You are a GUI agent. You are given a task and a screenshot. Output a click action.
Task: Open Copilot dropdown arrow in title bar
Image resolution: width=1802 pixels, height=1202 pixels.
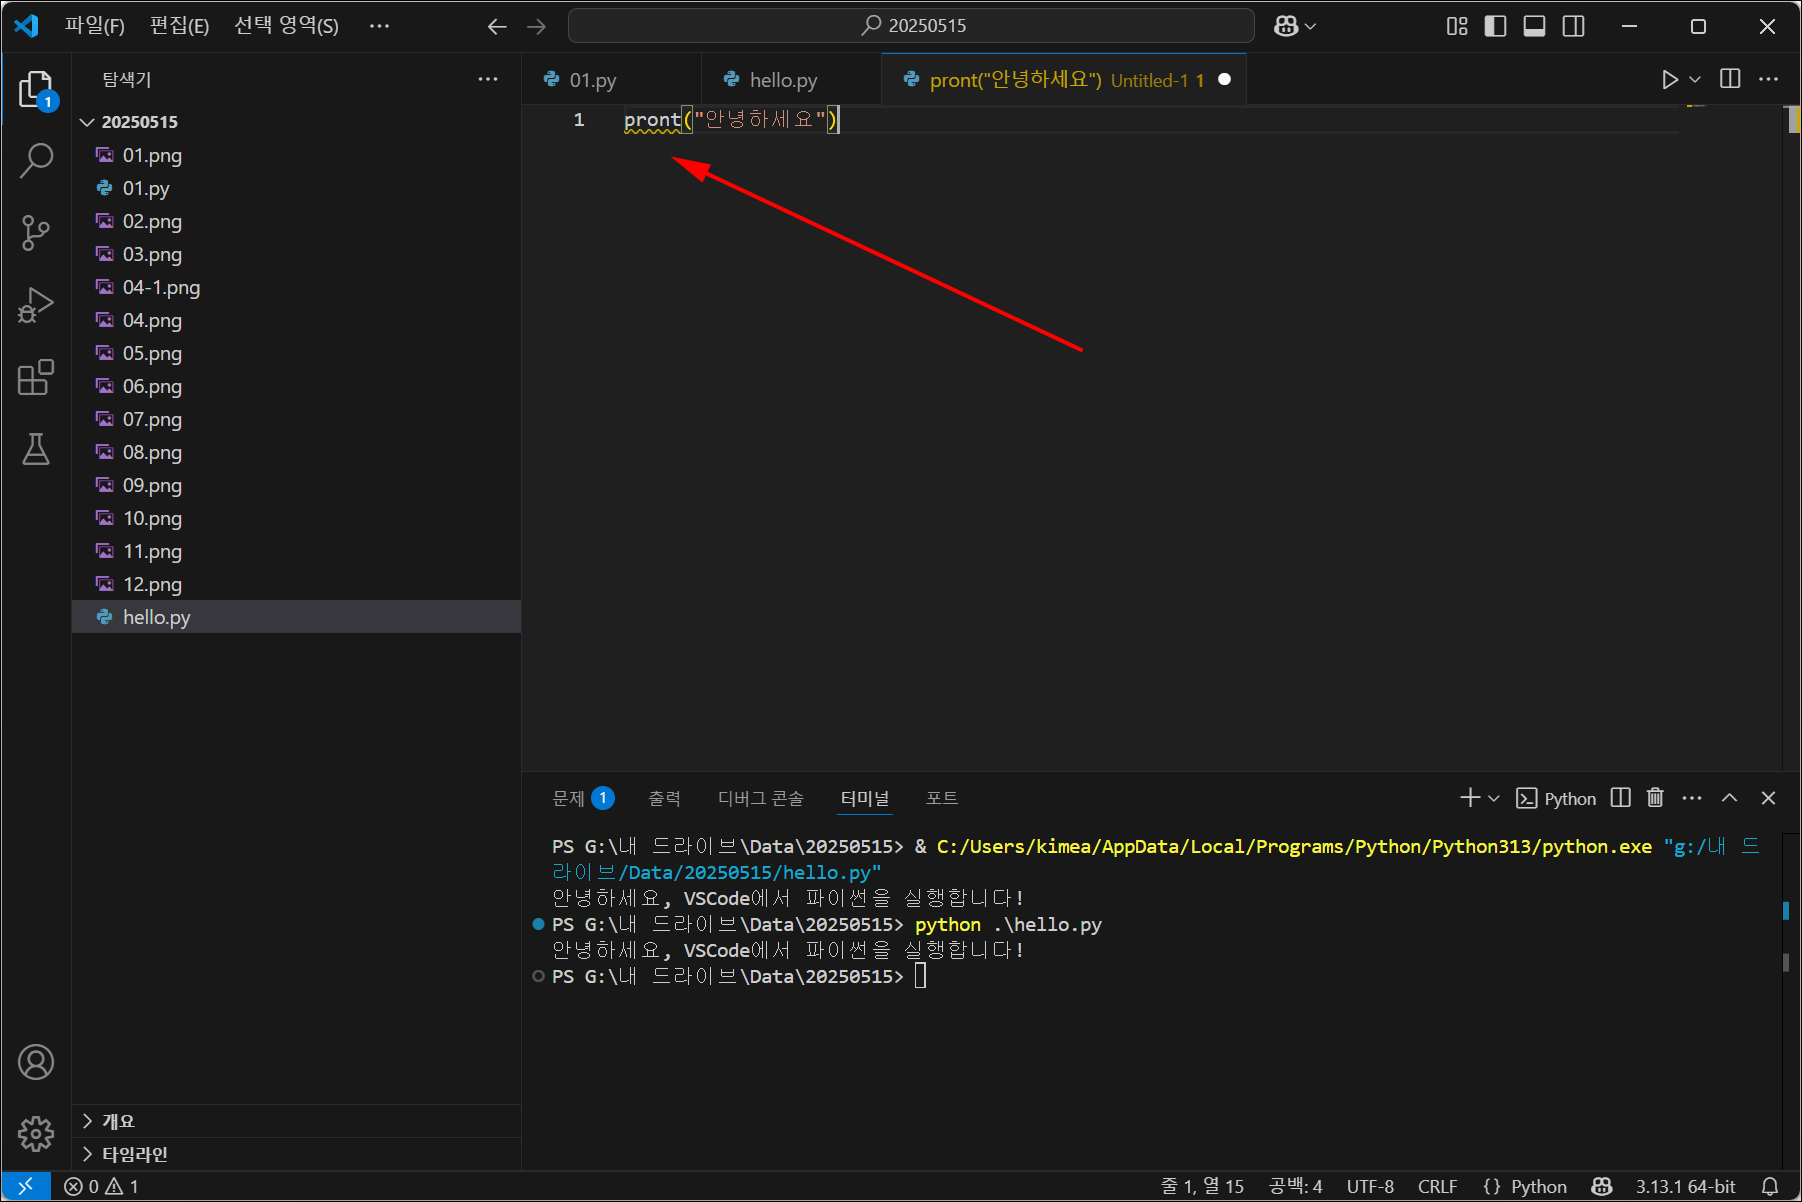[x=1310, y=27]
